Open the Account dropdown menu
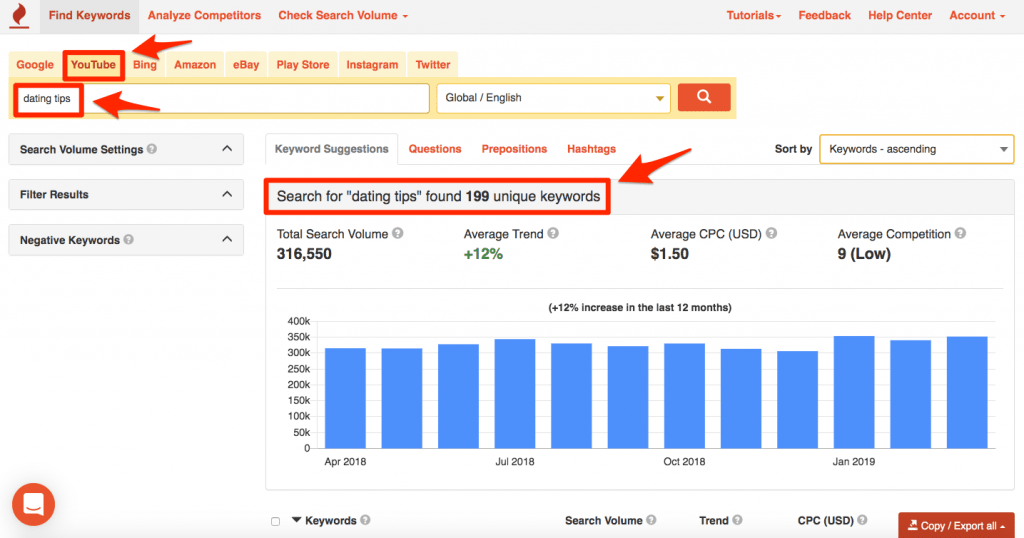1024x538 pixels. 977,15
